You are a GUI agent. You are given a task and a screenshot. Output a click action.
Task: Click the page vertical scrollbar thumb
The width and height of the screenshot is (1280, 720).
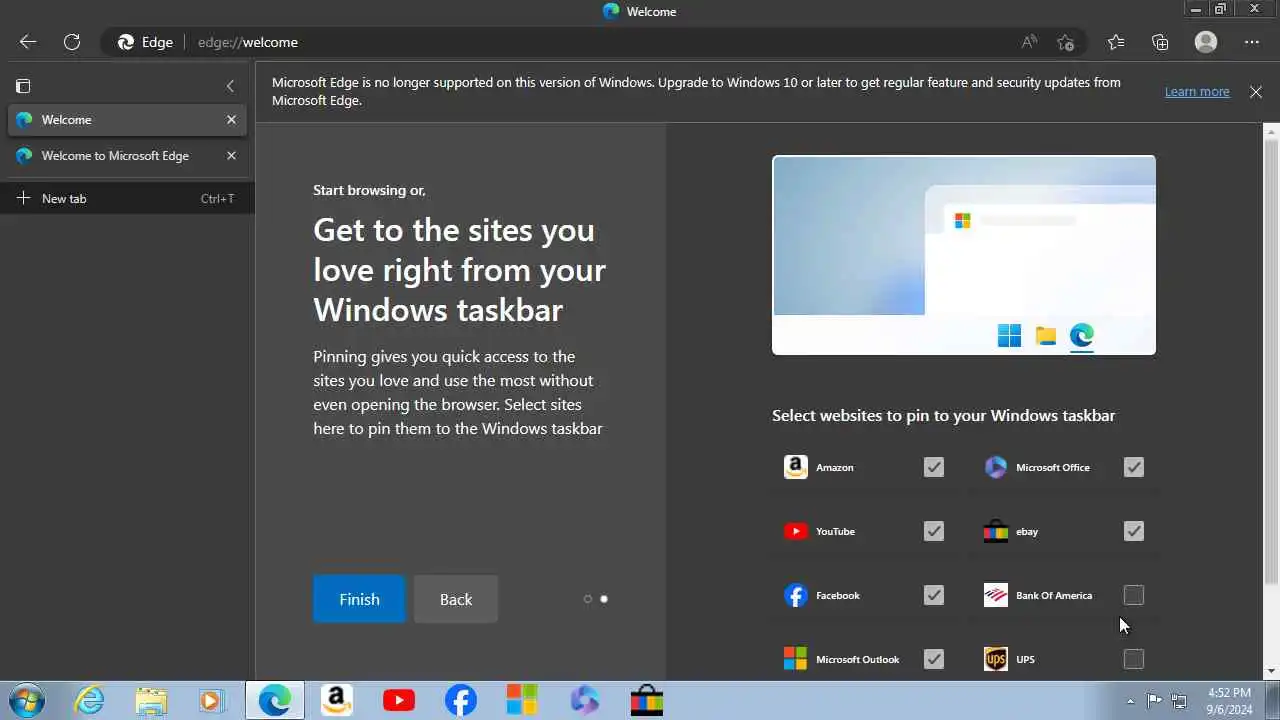pos(1272,360)
